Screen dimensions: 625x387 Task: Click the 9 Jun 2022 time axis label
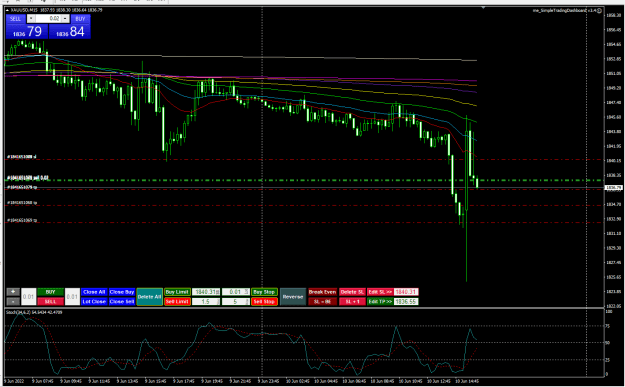point(15,381)
